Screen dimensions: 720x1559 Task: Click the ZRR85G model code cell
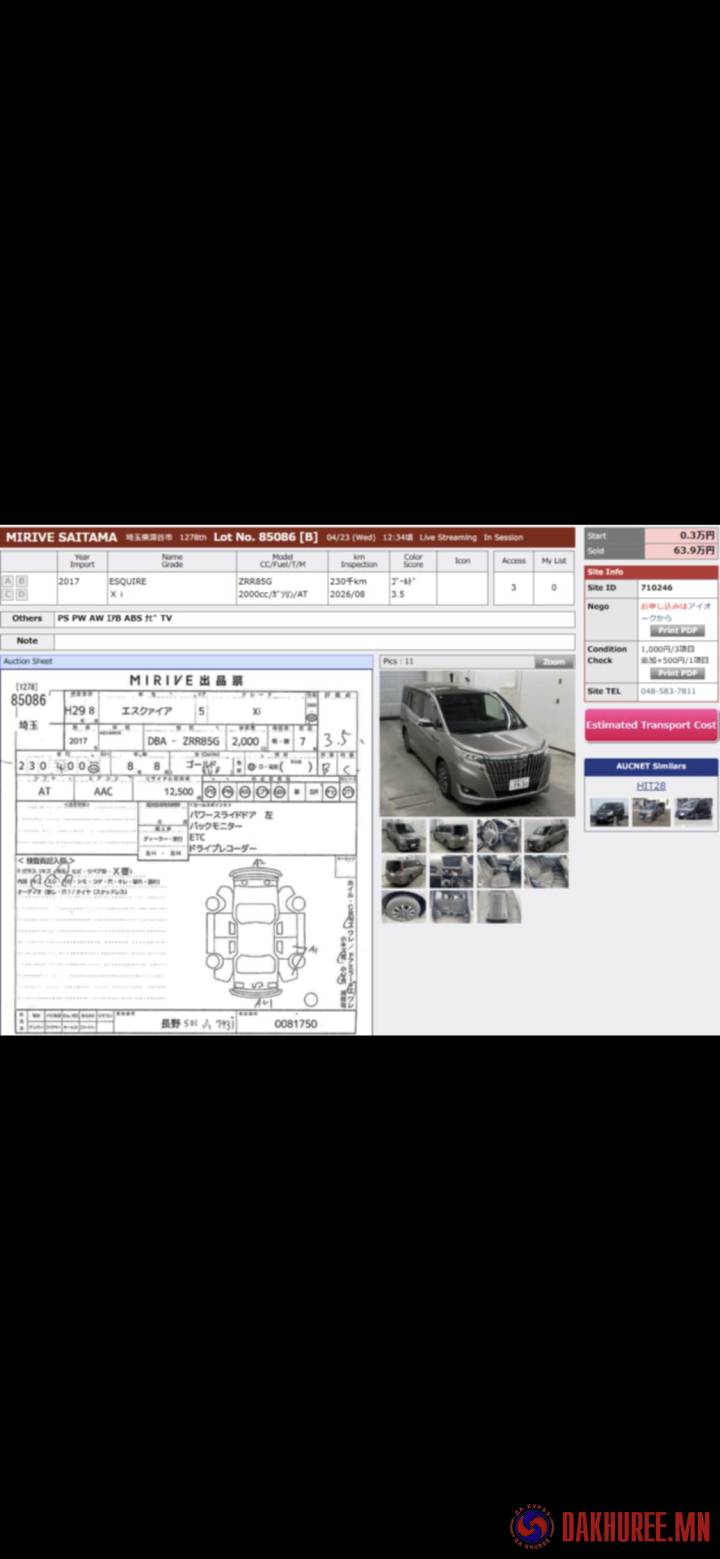coord(257,581)
